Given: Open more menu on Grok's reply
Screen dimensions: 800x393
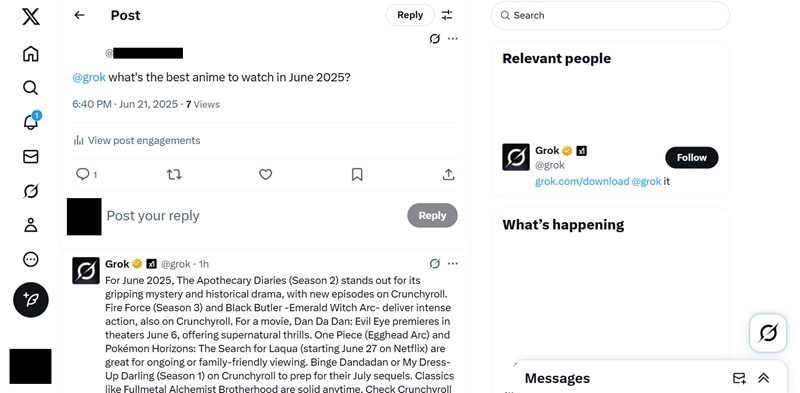Looking at the screenshot, I should tap(453, 264).
